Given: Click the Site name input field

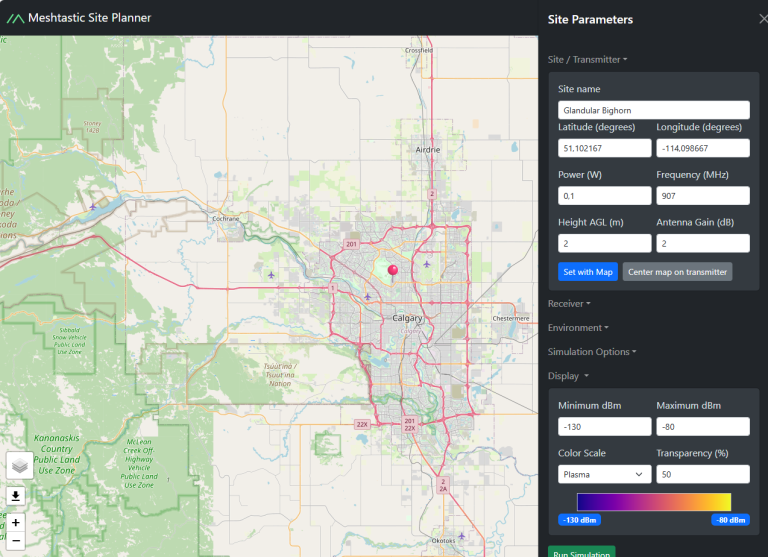Looking at the screenshot, I should pyautogui.click(x=653, y=110).
